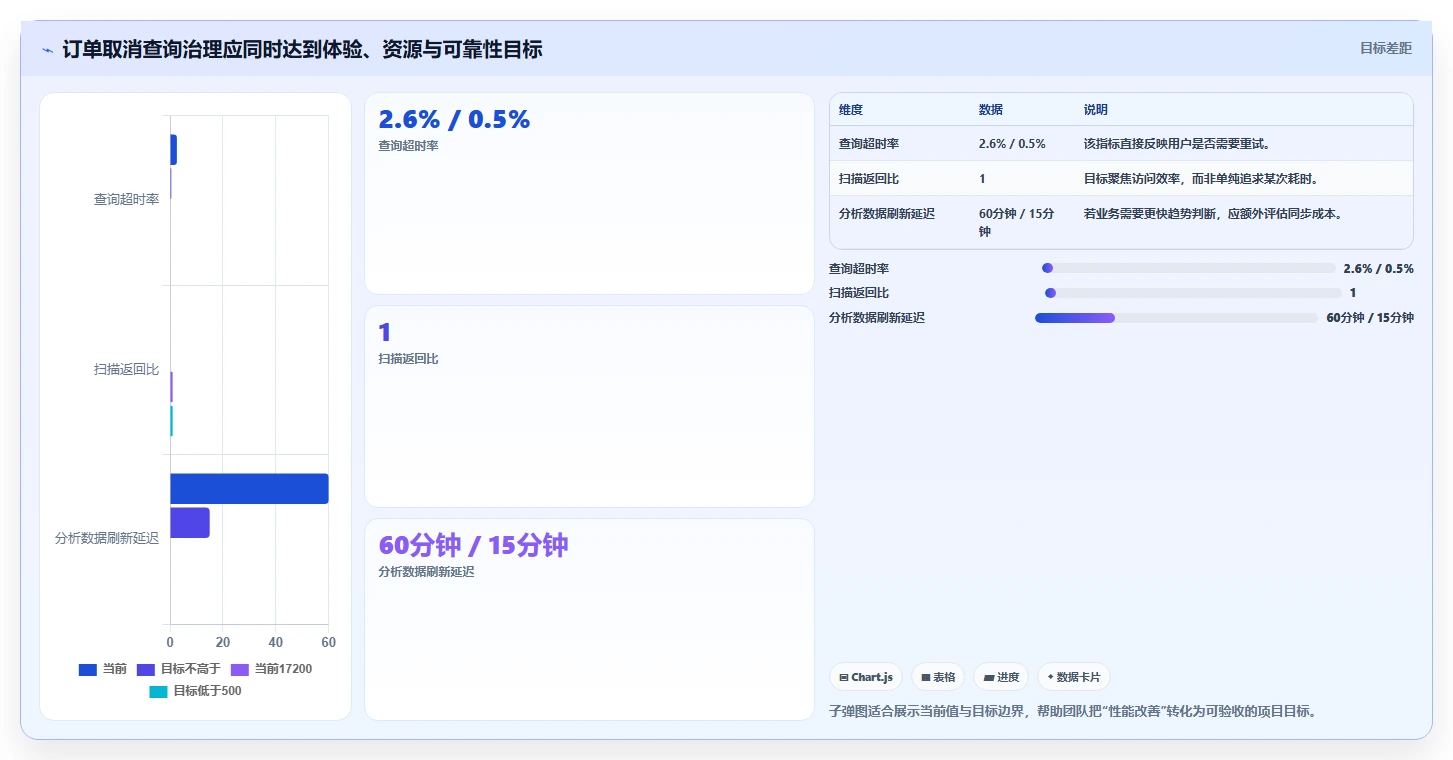Click the 分析数据刷新延迟 progress bar
1453x760 pixels.
point(1176,318)
